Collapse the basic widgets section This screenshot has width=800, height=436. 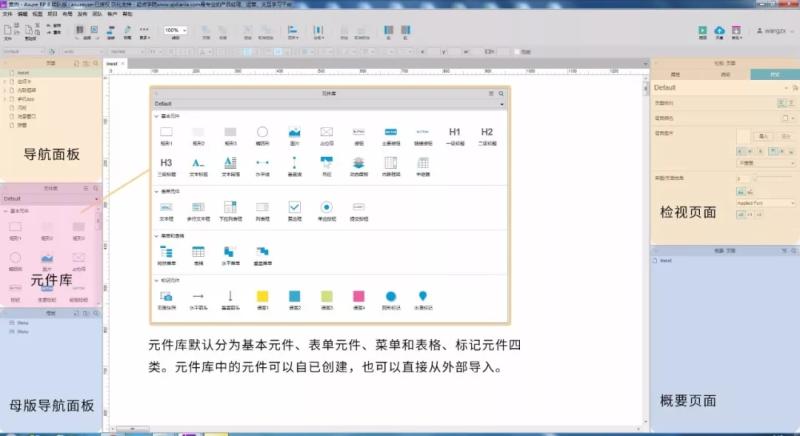(x=157, y=116)
